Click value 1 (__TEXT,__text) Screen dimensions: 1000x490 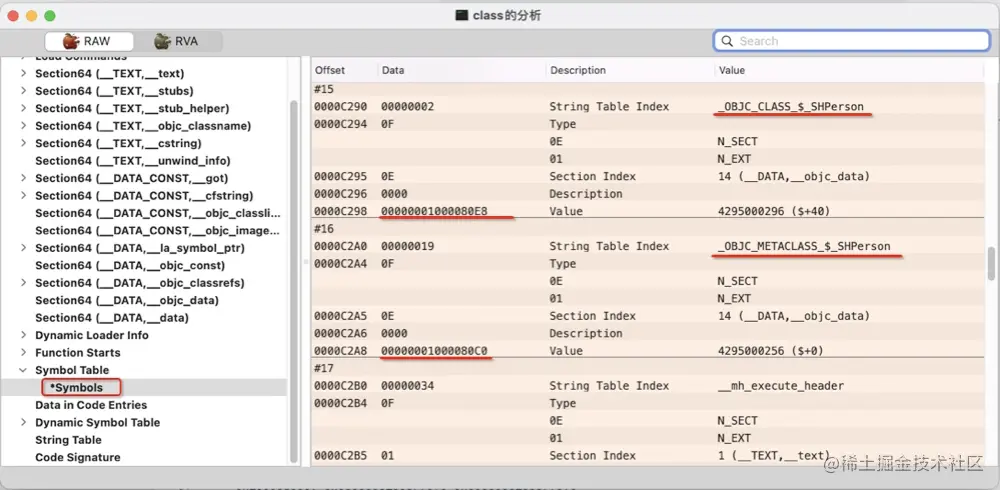click(x=774, y=456)
